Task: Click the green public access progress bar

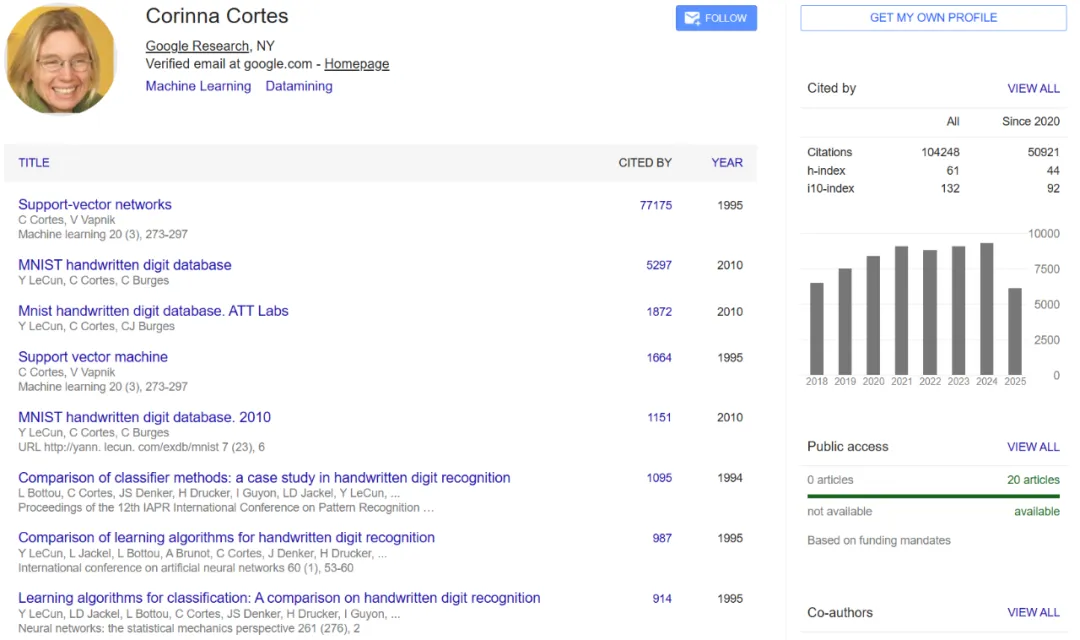Action: (x=933, y=496)
